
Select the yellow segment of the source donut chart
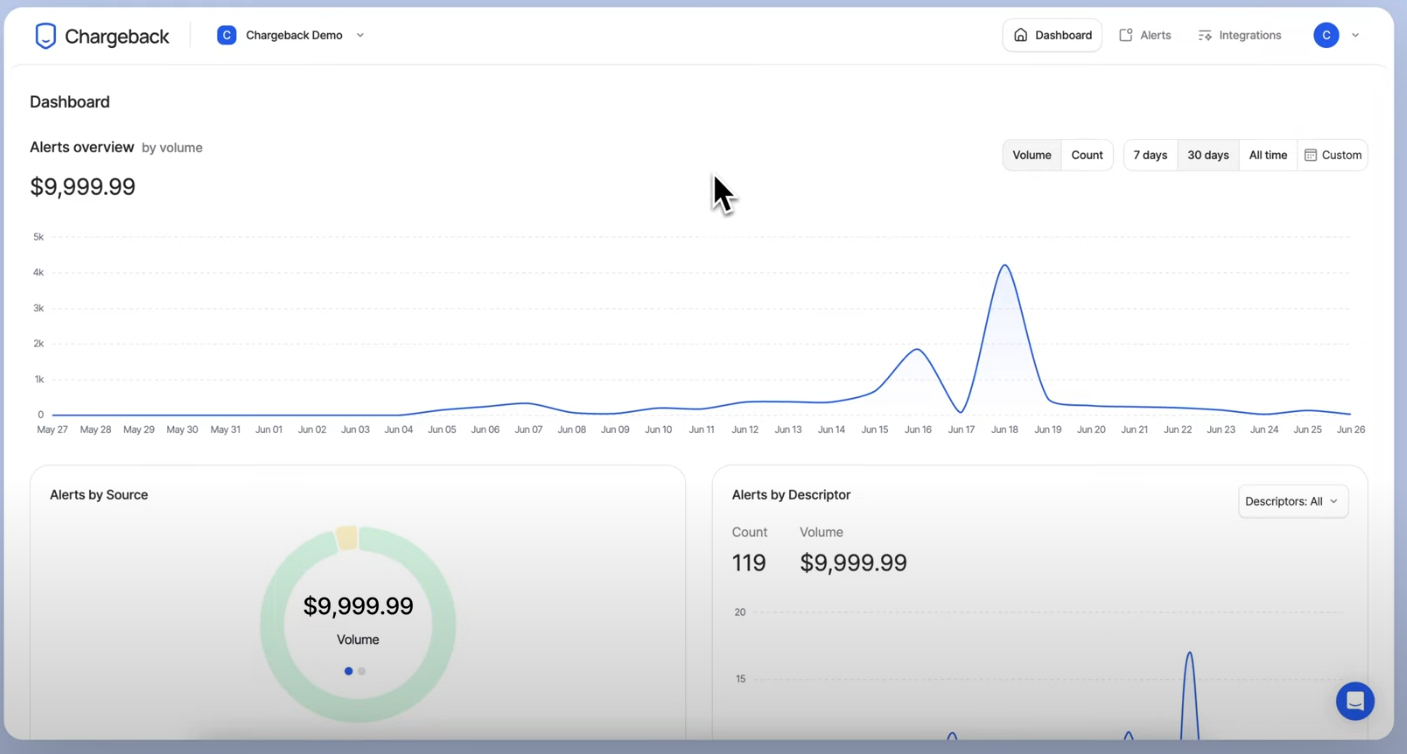[x=348, y=535]
